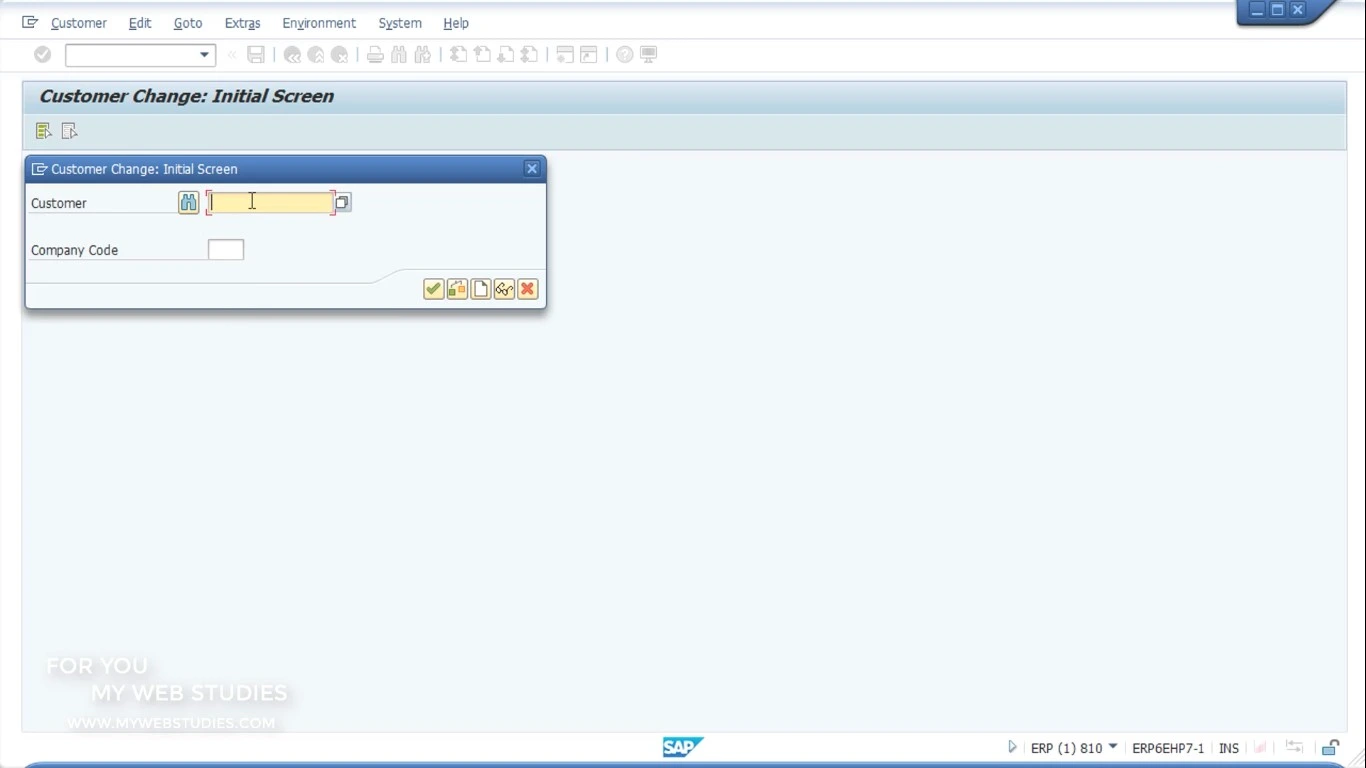
Task: Click the Last Page toolbar icon
Action: pos(530,55)
